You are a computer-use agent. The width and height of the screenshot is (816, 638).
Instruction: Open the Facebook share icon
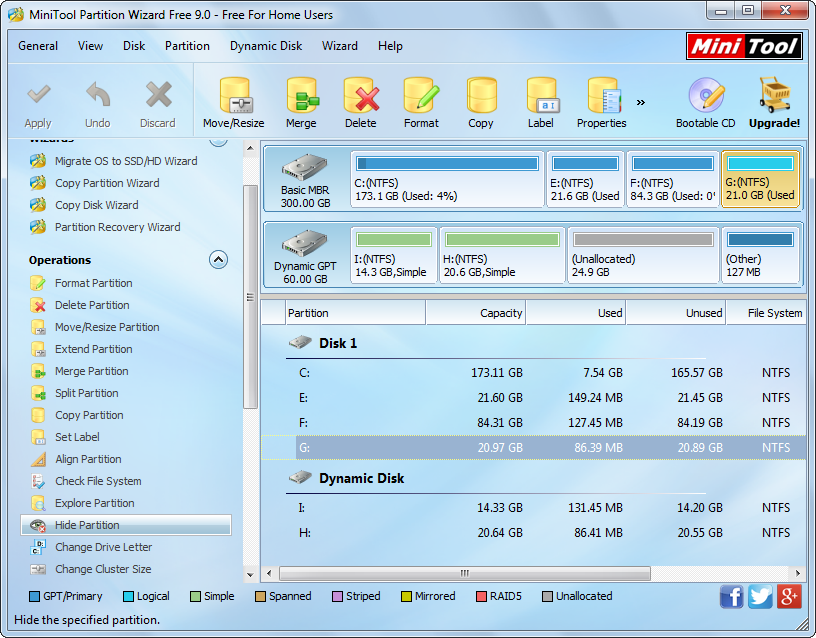point(731,596)
